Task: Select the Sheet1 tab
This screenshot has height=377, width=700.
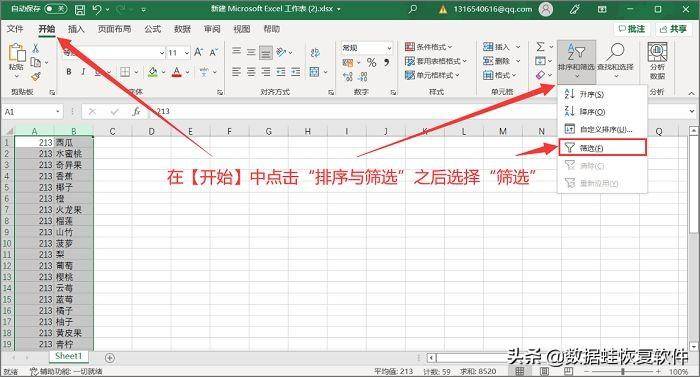Action: pyautogui.click(x=69, y=356)
